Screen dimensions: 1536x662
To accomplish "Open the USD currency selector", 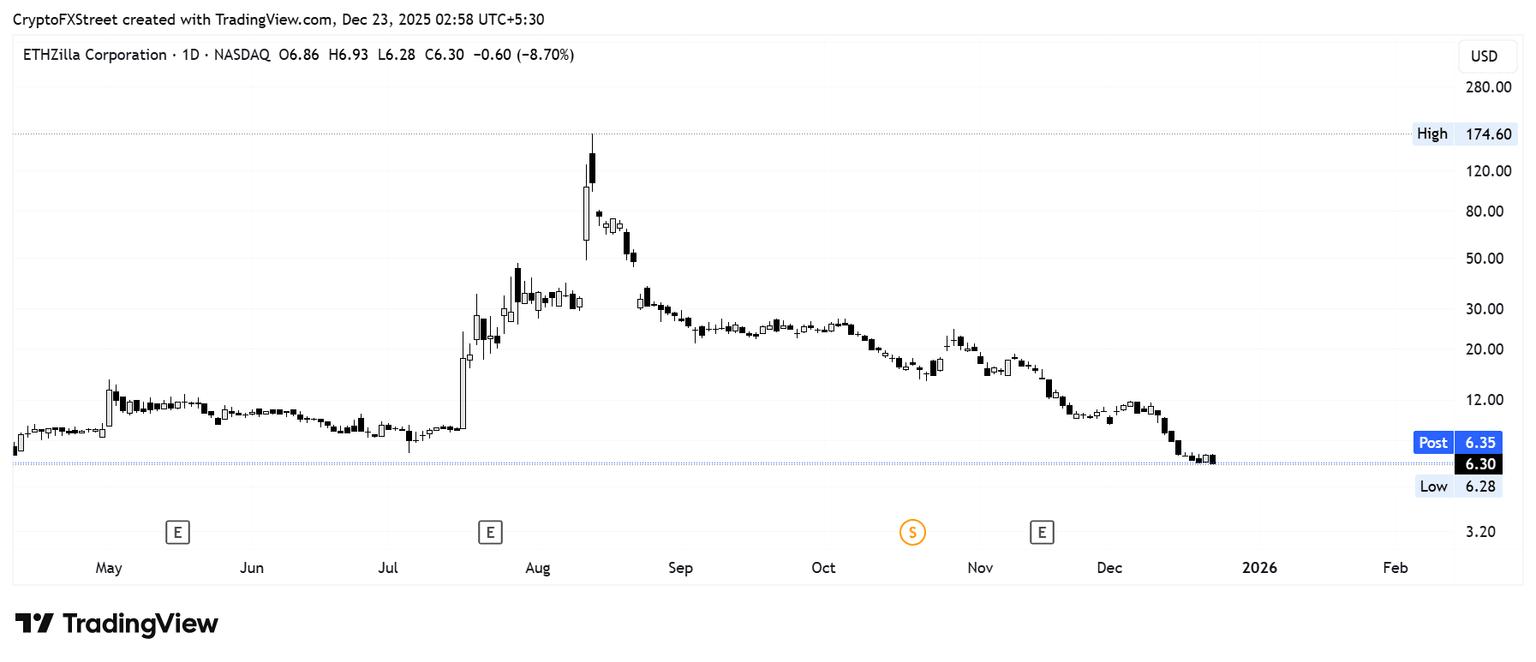I will coord(1484,56).
